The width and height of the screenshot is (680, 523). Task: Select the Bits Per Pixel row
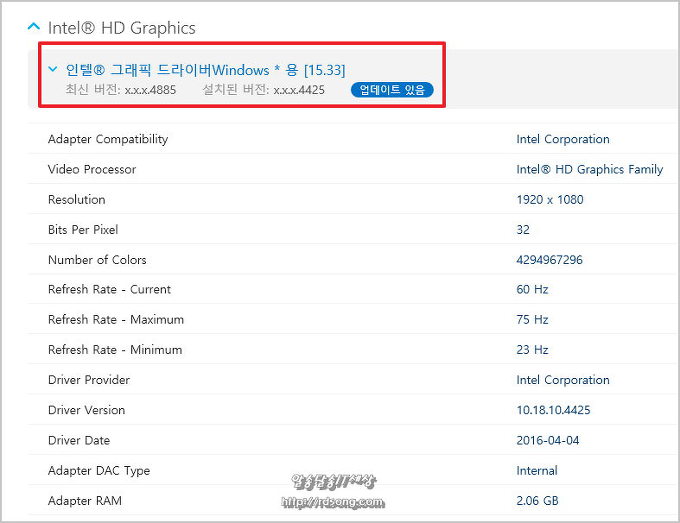83,229
